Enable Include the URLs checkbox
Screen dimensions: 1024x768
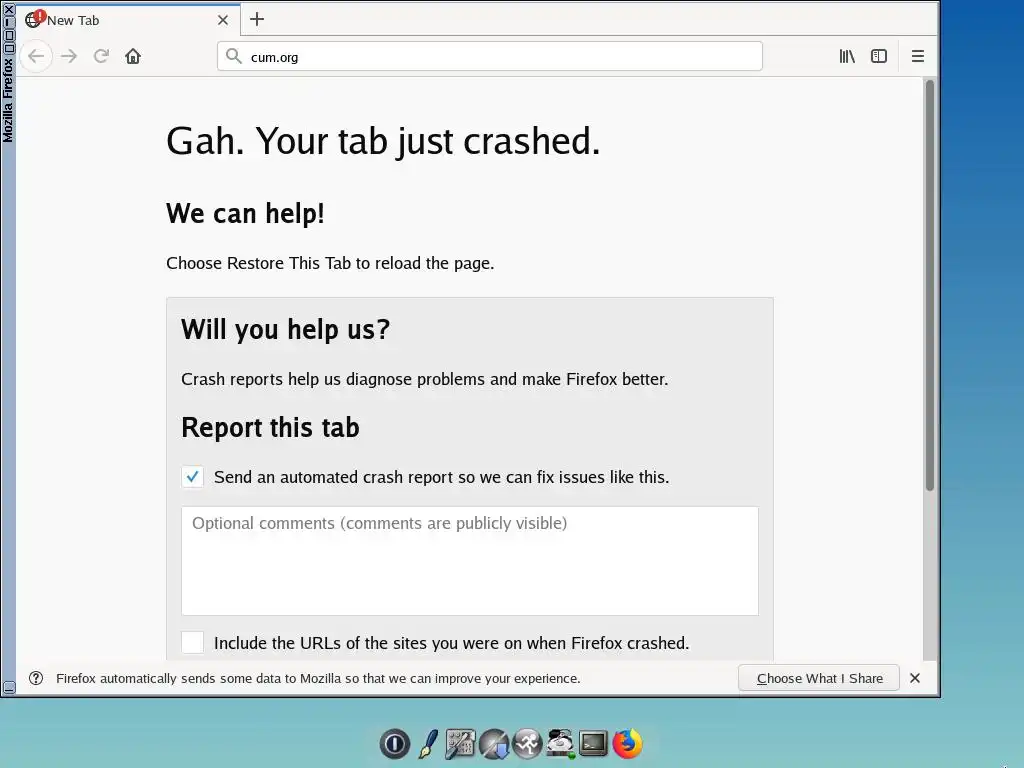tap(193, 643)
